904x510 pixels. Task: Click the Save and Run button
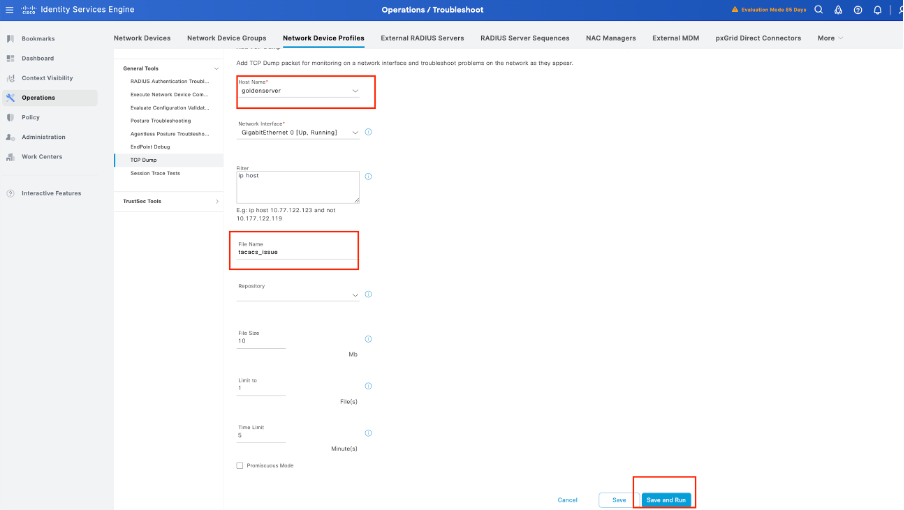tap(666, 500)
